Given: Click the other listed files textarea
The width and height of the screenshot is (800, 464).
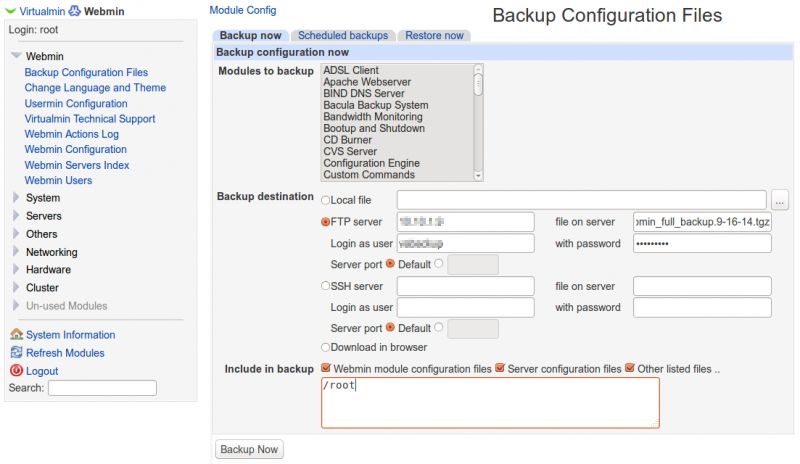Looking at the screenshot, I should tap(490, 403).
